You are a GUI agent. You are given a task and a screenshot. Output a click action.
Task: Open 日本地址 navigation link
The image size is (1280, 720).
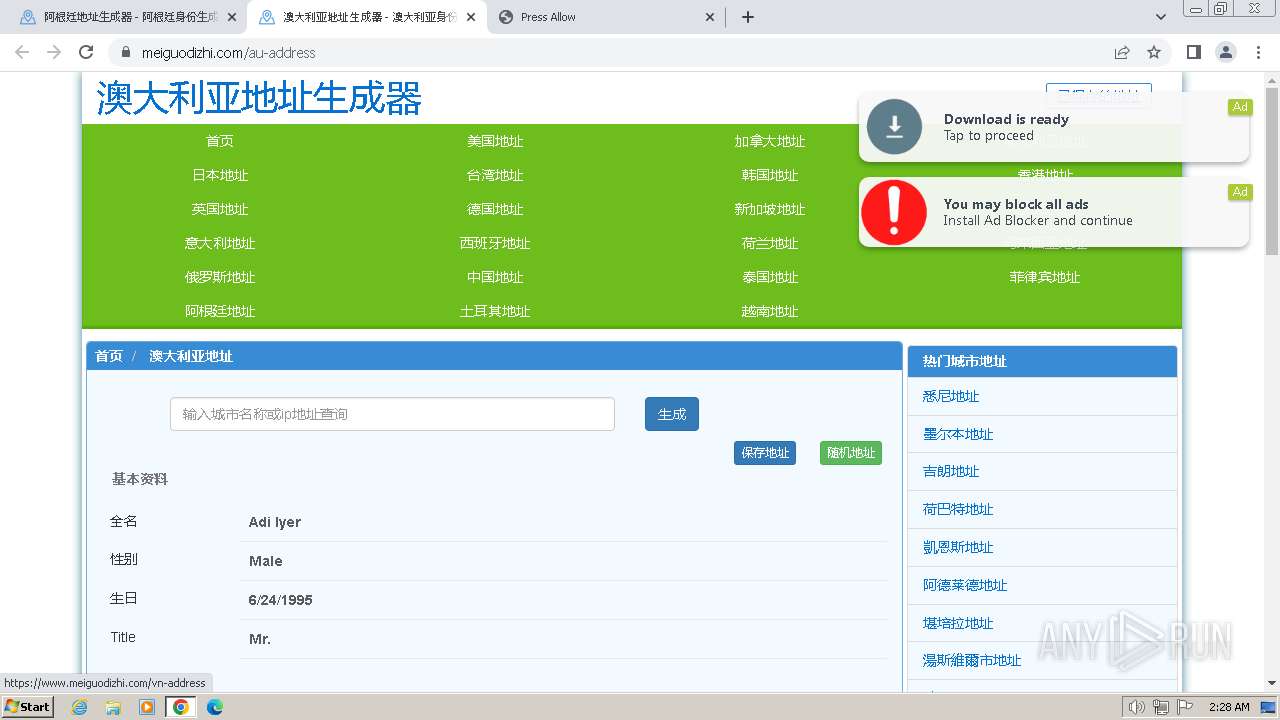220,175
